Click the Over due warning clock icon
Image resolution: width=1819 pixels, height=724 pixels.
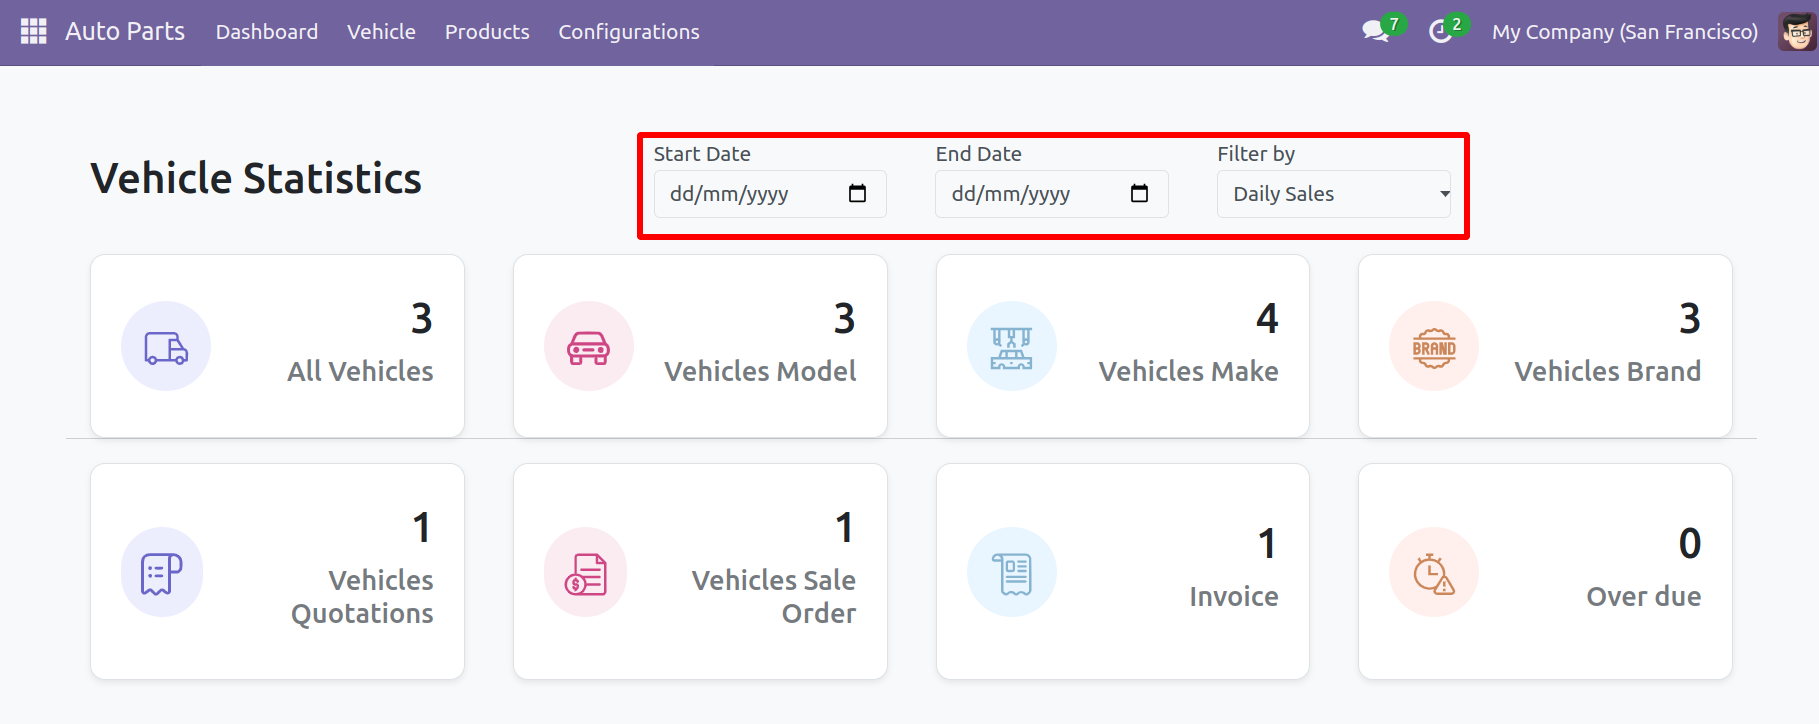pyautogui.click(x=1433, y=573)
